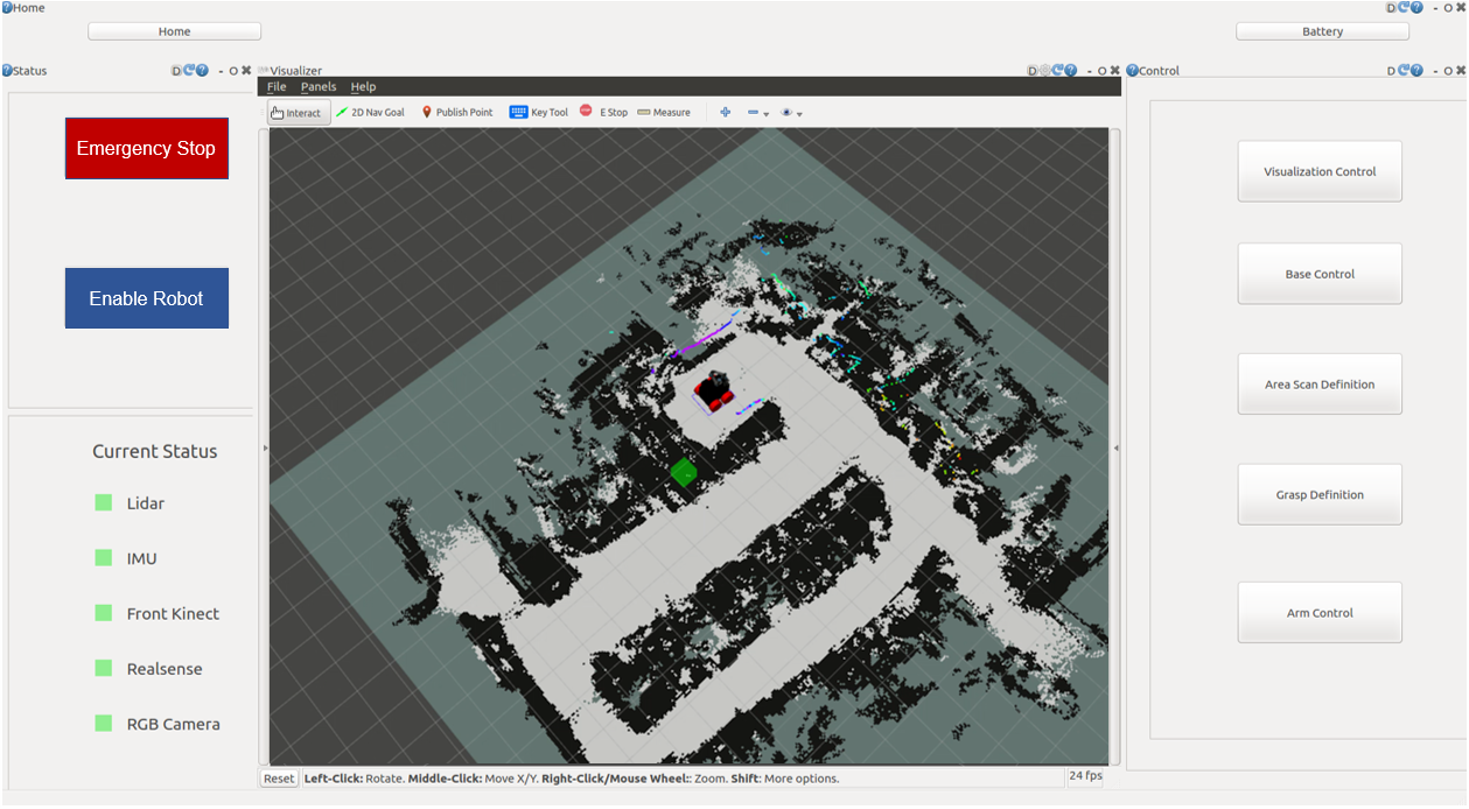Select the Measure ruler tool
The image size is (1469, 809).
(x=664, y=113)
